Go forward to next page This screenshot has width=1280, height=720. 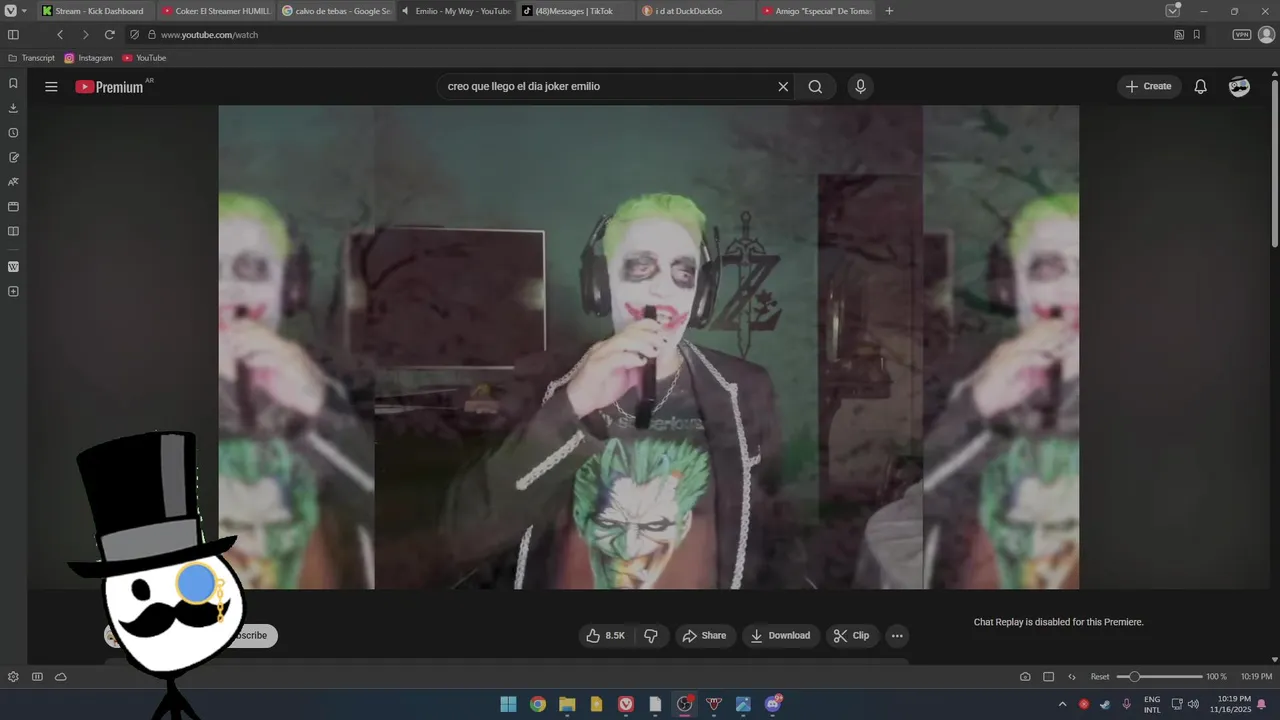[85, 34]
